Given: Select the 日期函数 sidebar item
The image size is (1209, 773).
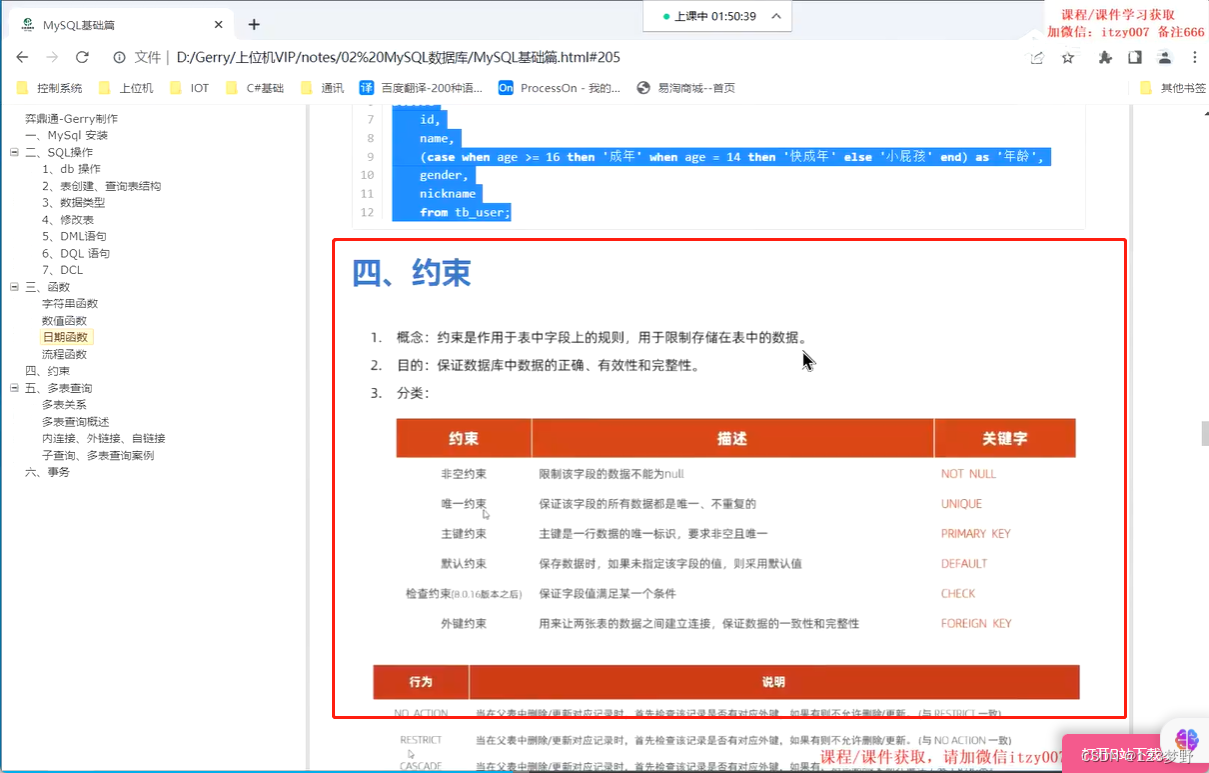Looking at the screenshot, I should pyautogui.click(x=66, y=336).
